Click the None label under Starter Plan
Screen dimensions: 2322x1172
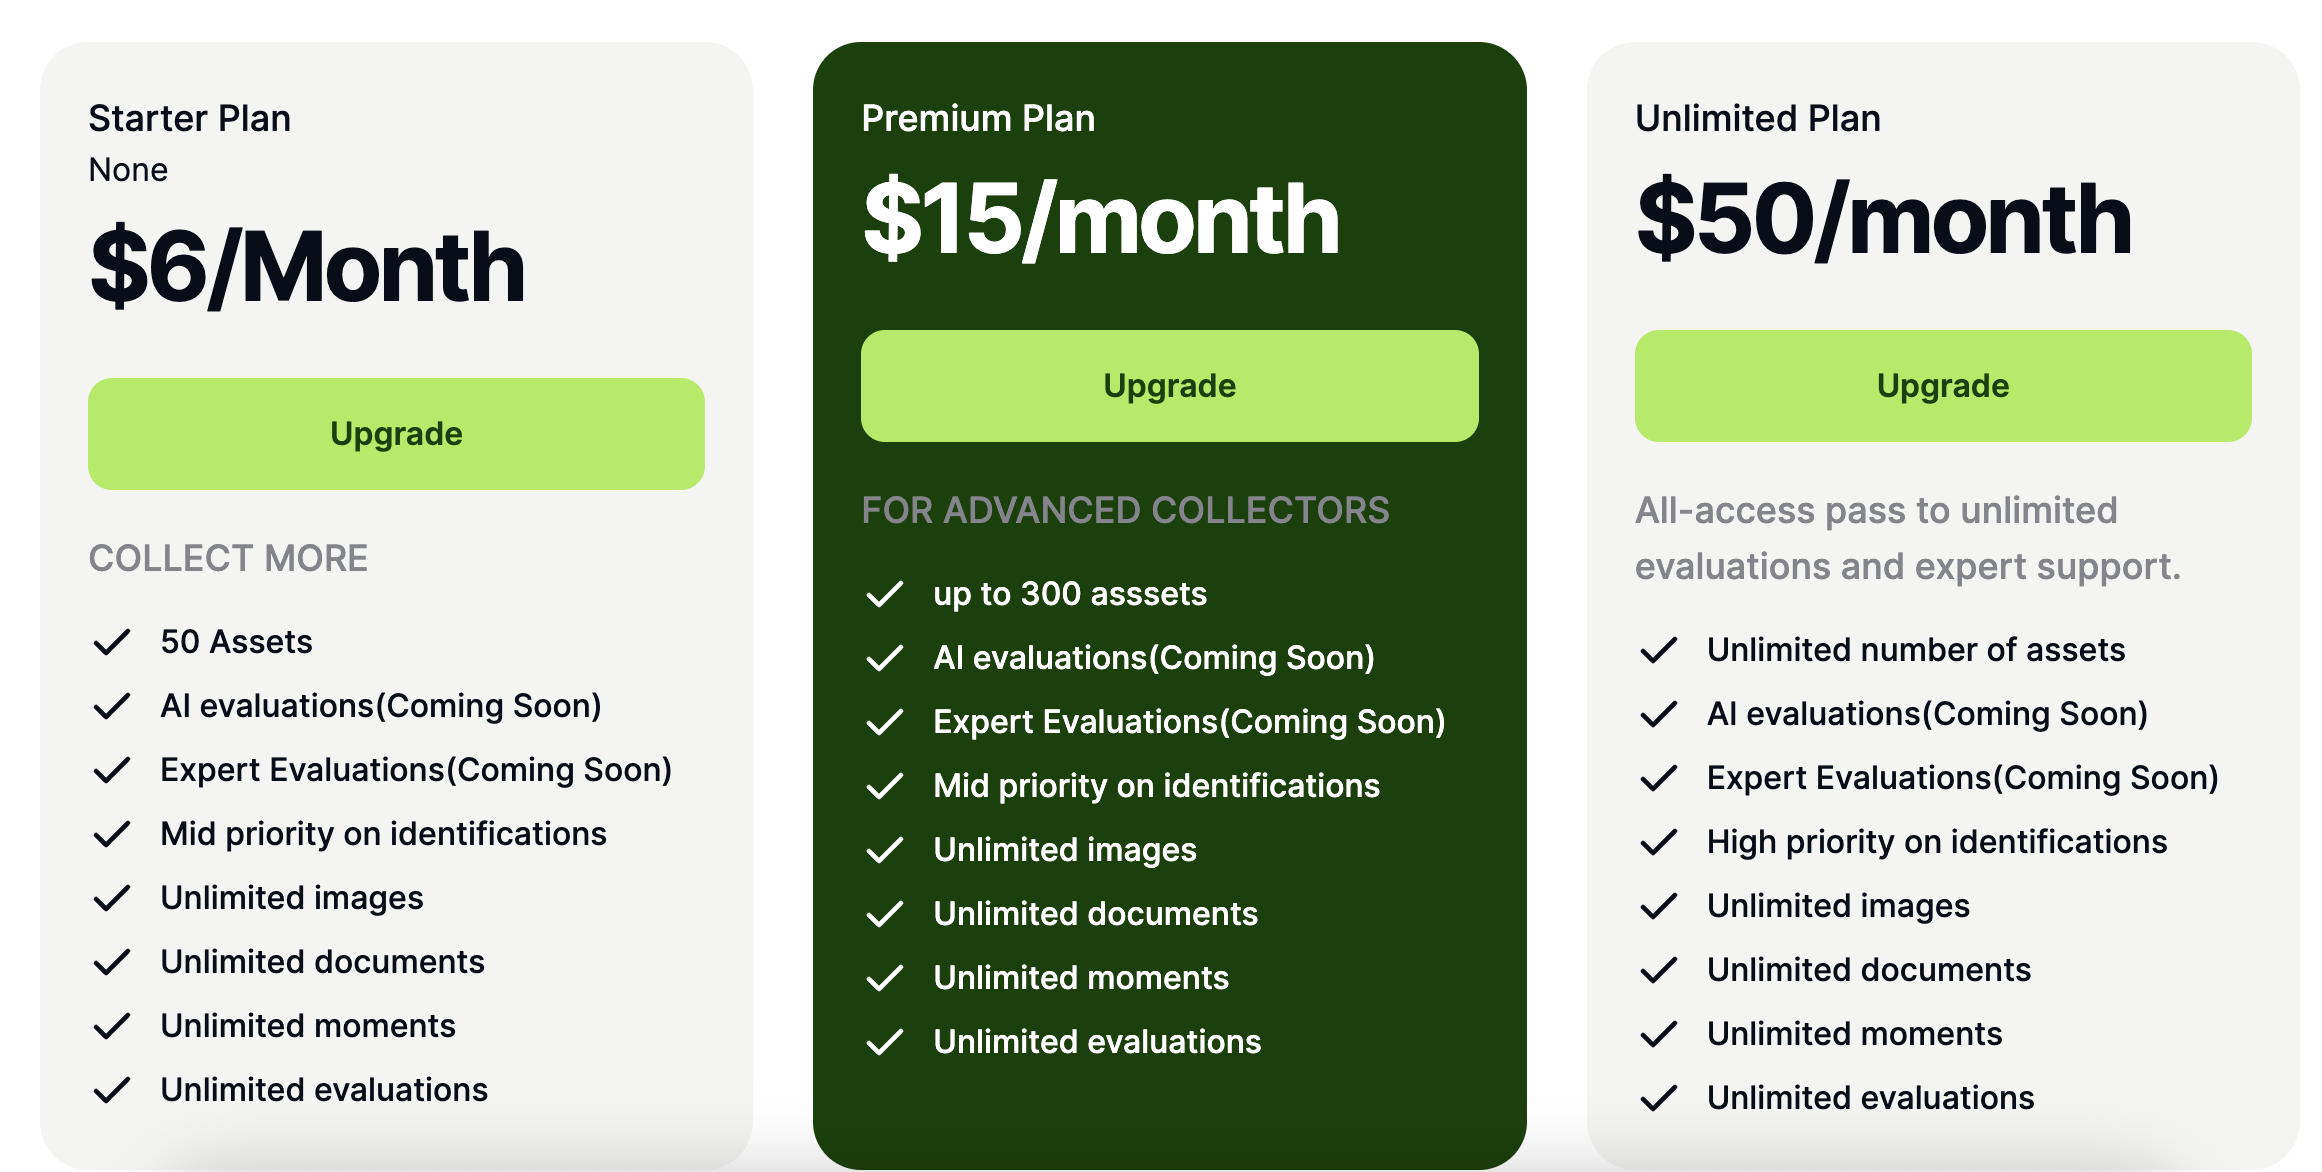(x=127, y=169)
